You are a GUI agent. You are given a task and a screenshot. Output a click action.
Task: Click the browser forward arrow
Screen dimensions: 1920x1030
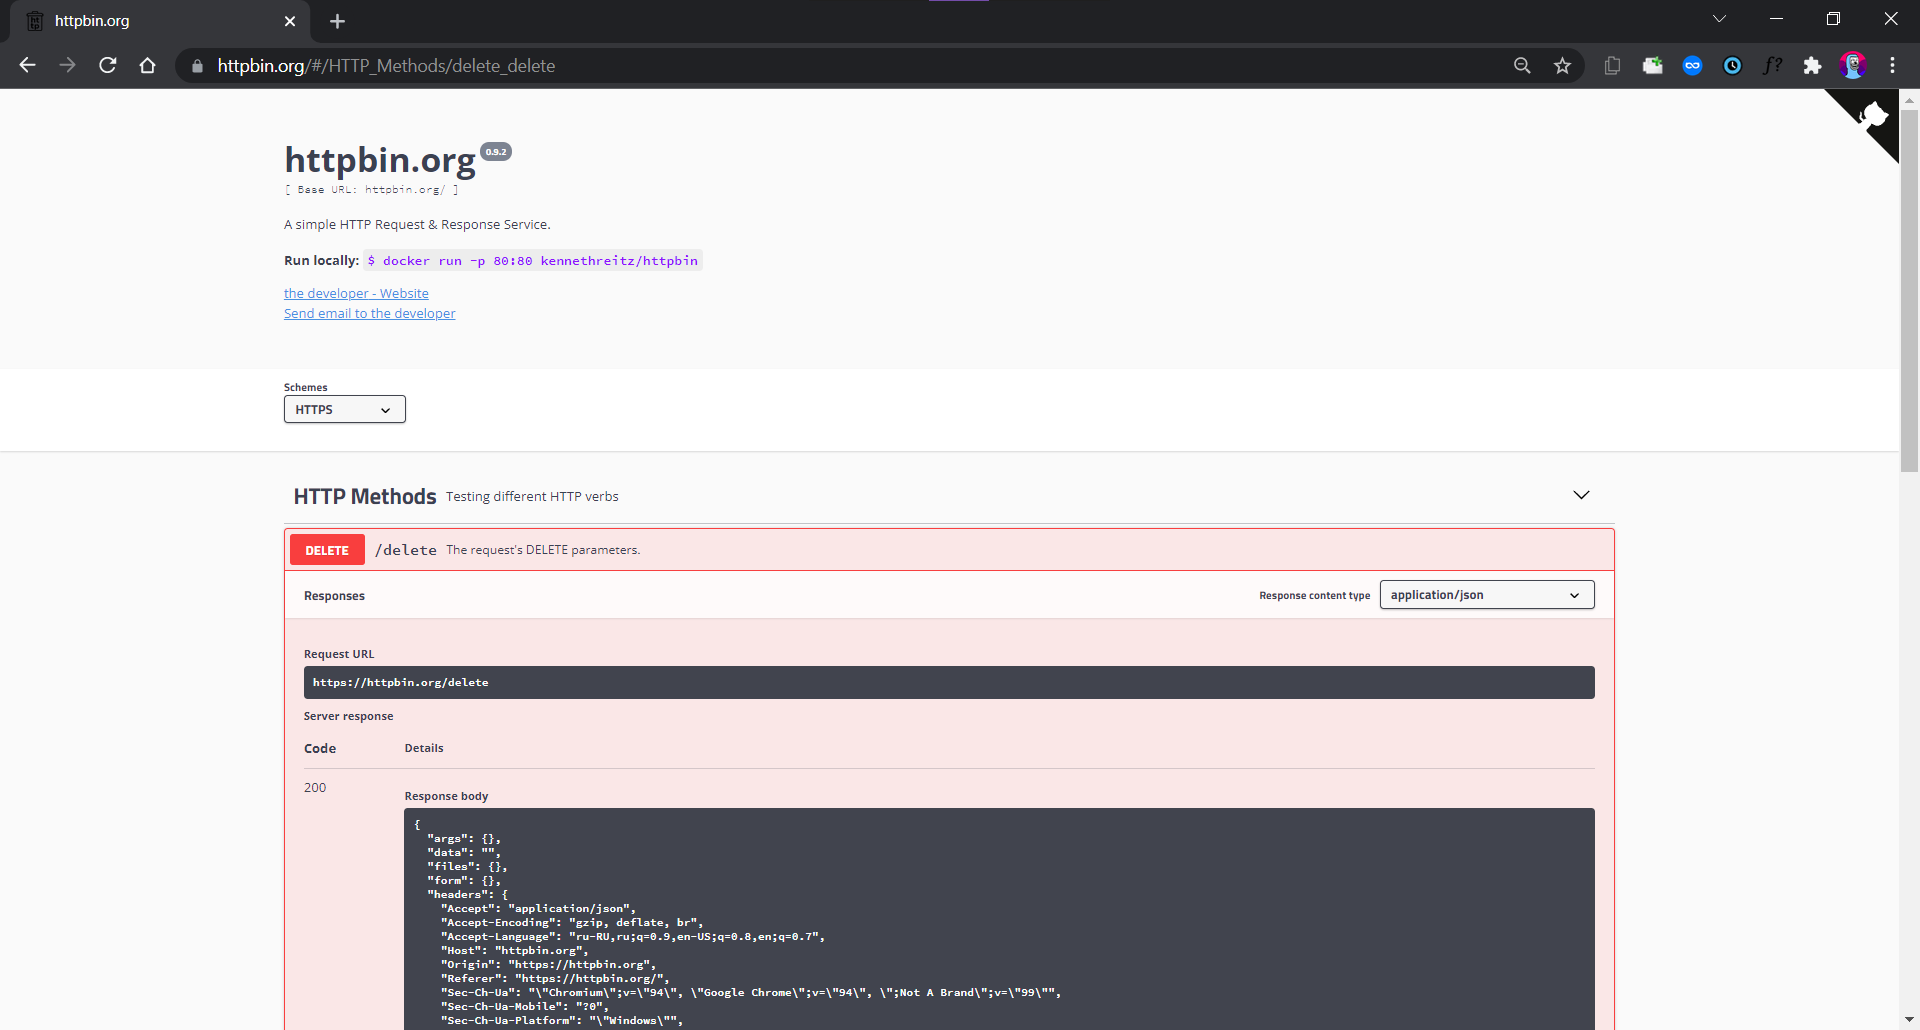pos(67,65)
